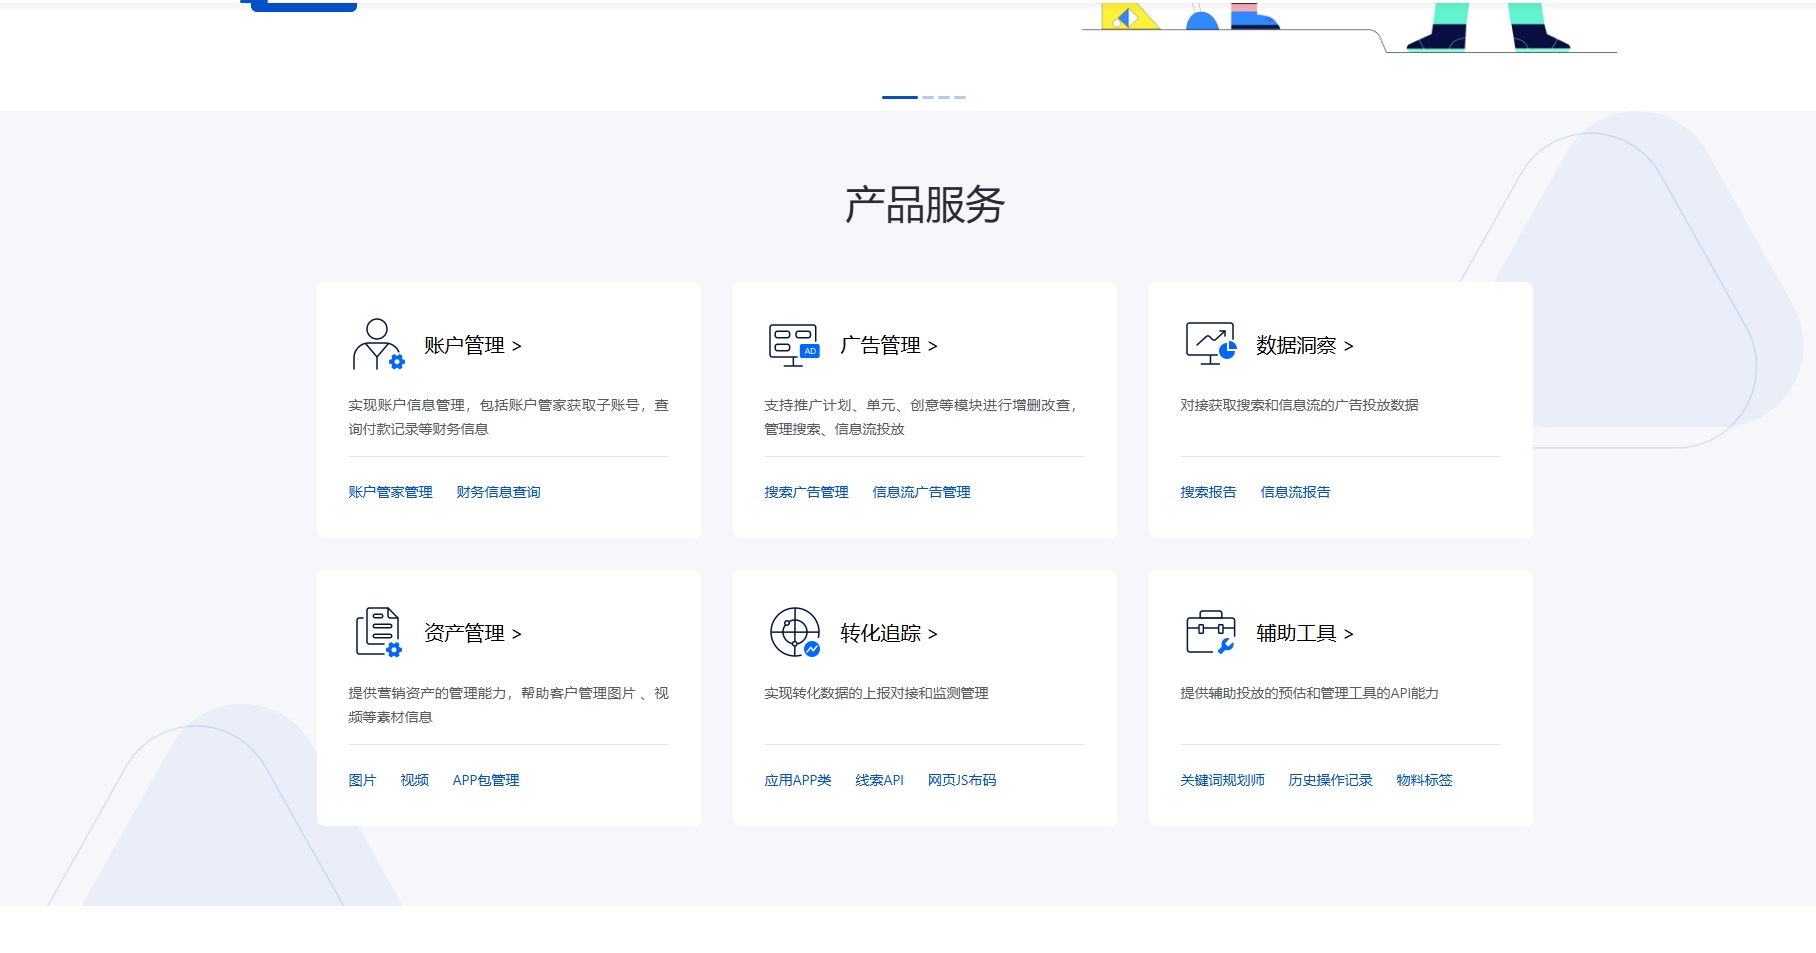1816x953 pixels.
Task: Select the active first carousel indicator
Action: click(x=899, y=97)
